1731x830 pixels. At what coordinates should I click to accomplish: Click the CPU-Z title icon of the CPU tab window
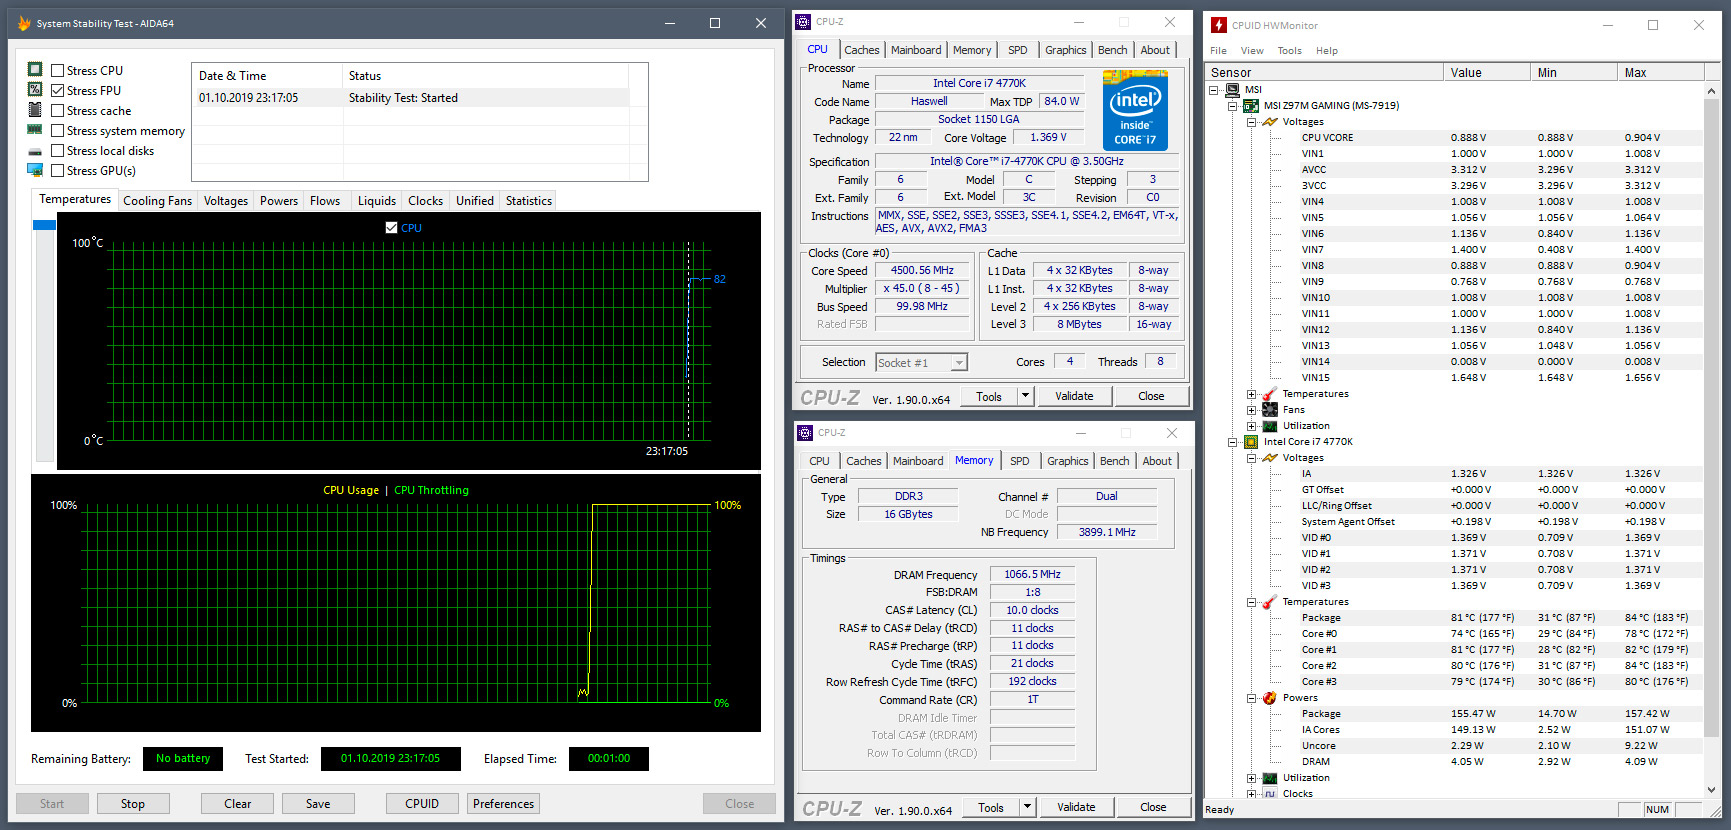[x=803, y=21]
